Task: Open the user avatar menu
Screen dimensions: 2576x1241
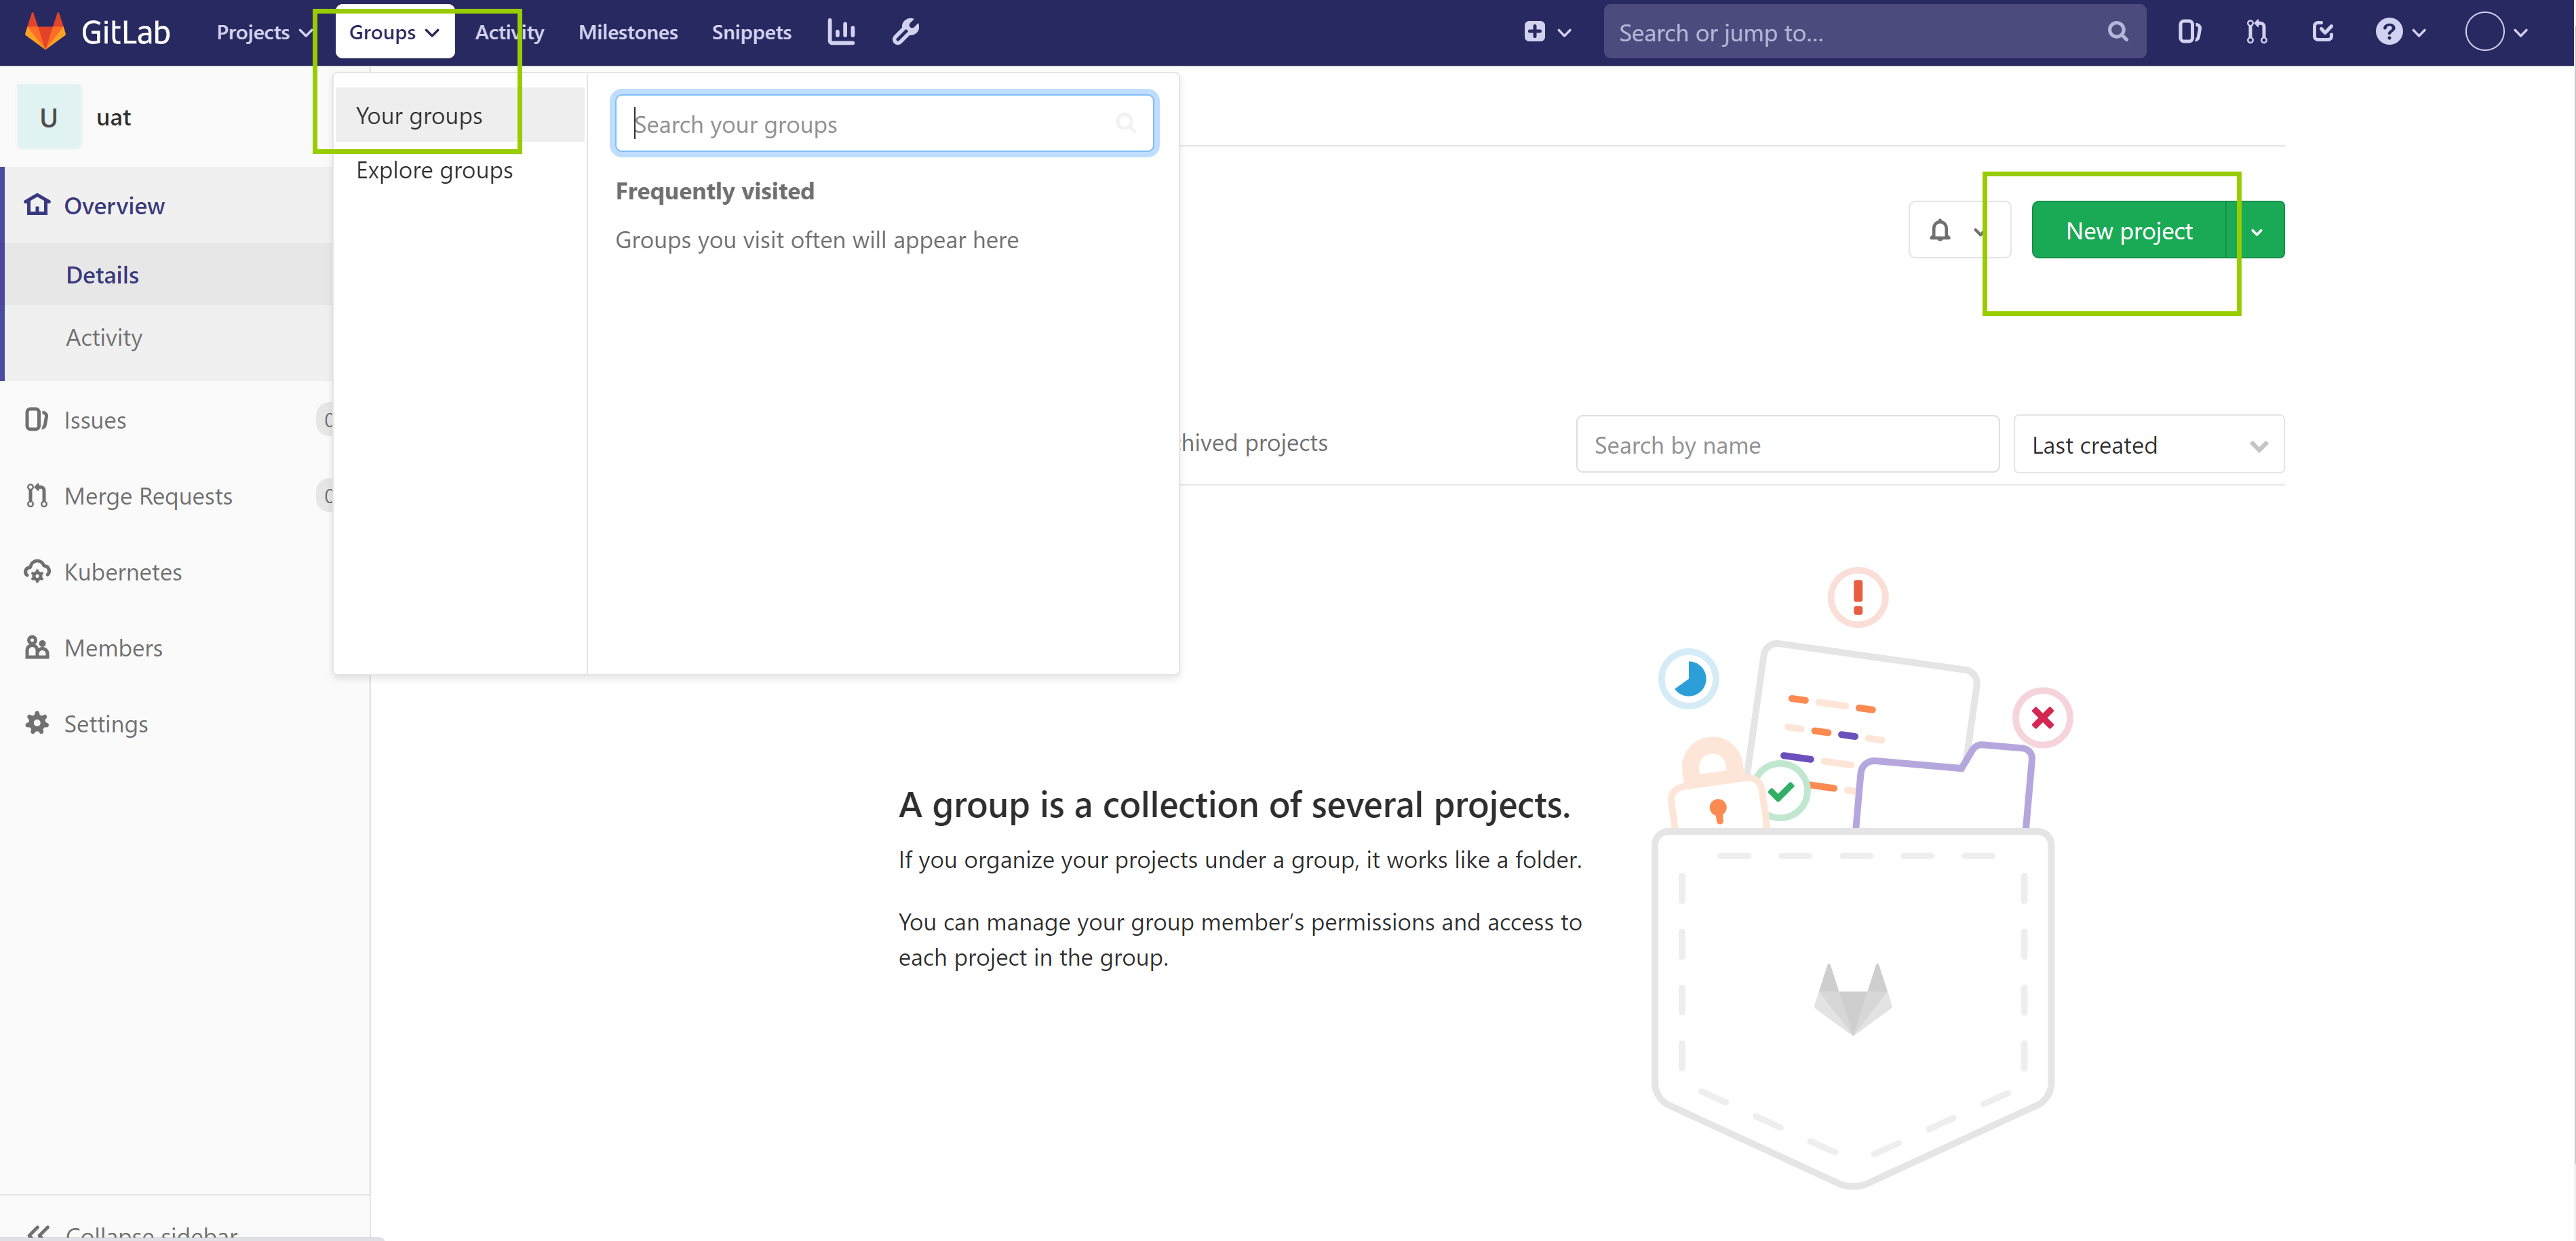Action: 2496,32
